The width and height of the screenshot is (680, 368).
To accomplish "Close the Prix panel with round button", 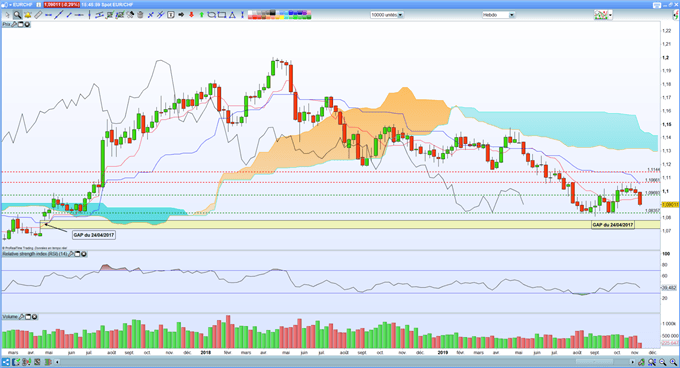I will coord(27,24).
